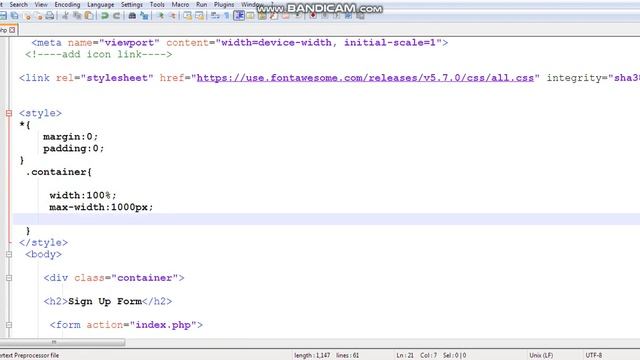The height and width of the screenshot is (360, 640).
Task: Click the "stylesheet" rel value
Action: pyautogui.click(x=117, y=78)
